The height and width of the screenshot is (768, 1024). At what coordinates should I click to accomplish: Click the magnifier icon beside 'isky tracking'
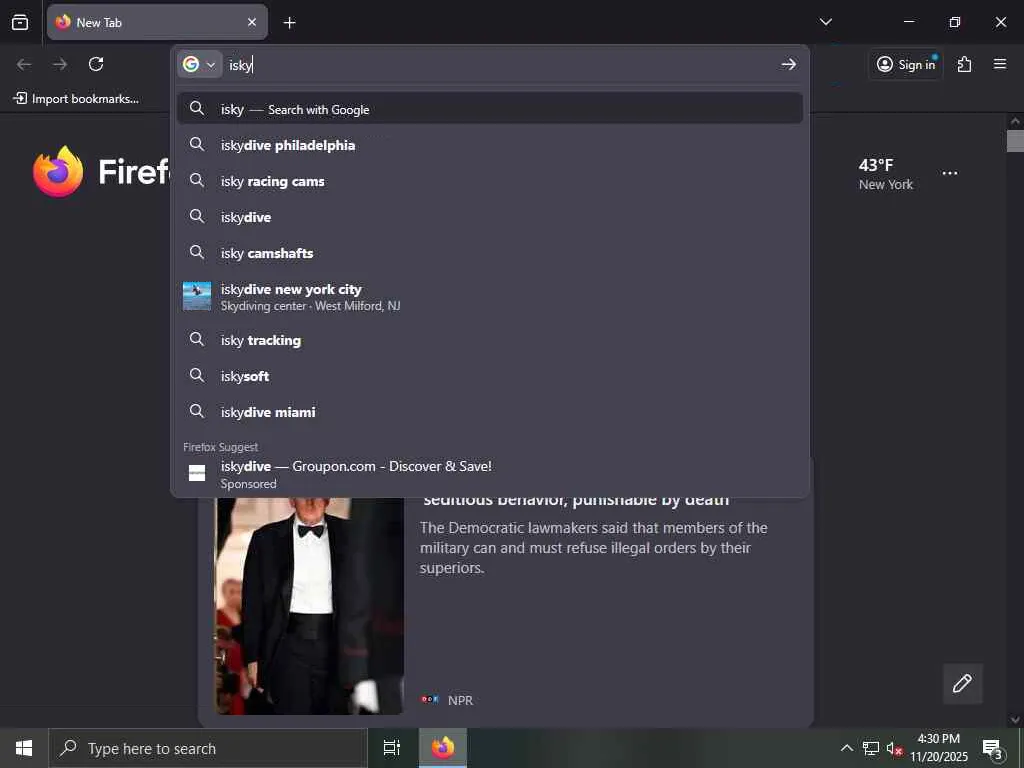(197, 338)
